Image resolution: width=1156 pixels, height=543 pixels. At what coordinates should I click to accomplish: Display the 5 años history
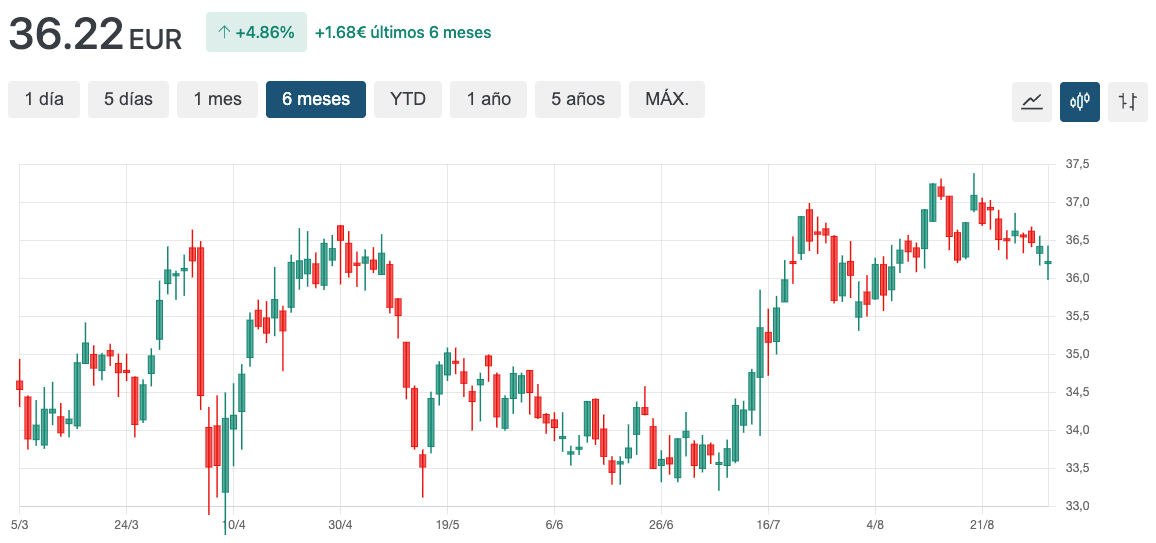(578, 99)
